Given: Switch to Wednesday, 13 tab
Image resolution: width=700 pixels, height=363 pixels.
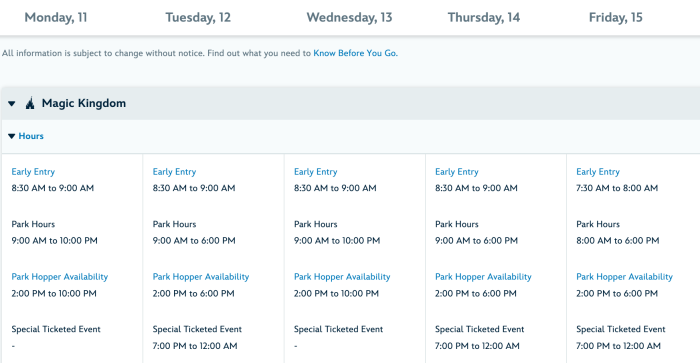Looking at the screenshot, I should click(349, 17).
